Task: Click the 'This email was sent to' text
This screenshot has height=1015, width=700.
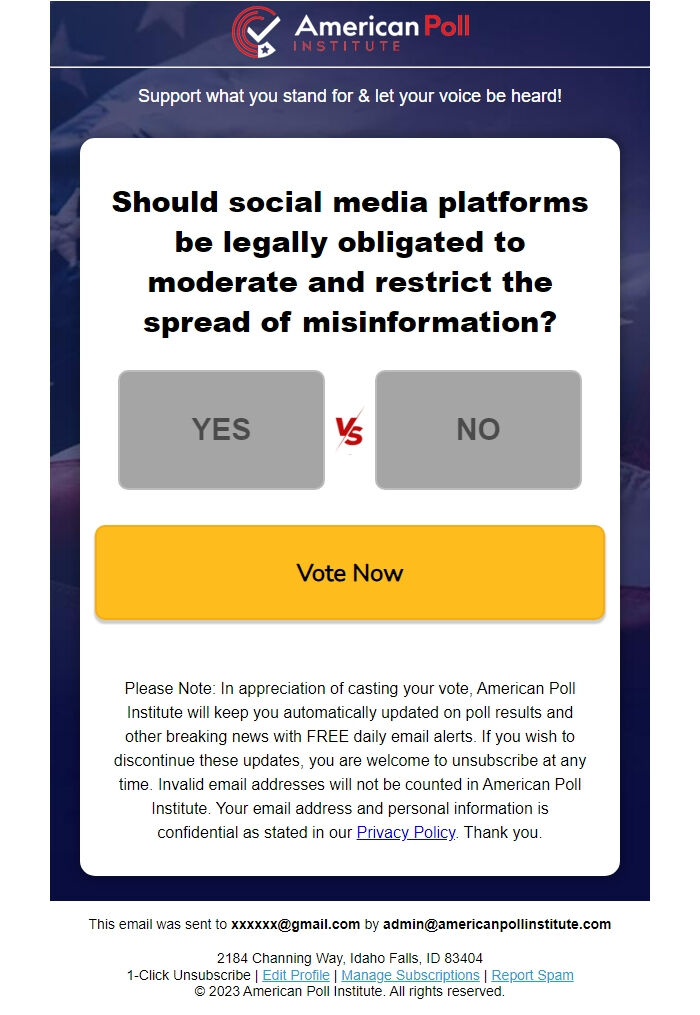Action: pyautogui.click(x=158, y=924)
